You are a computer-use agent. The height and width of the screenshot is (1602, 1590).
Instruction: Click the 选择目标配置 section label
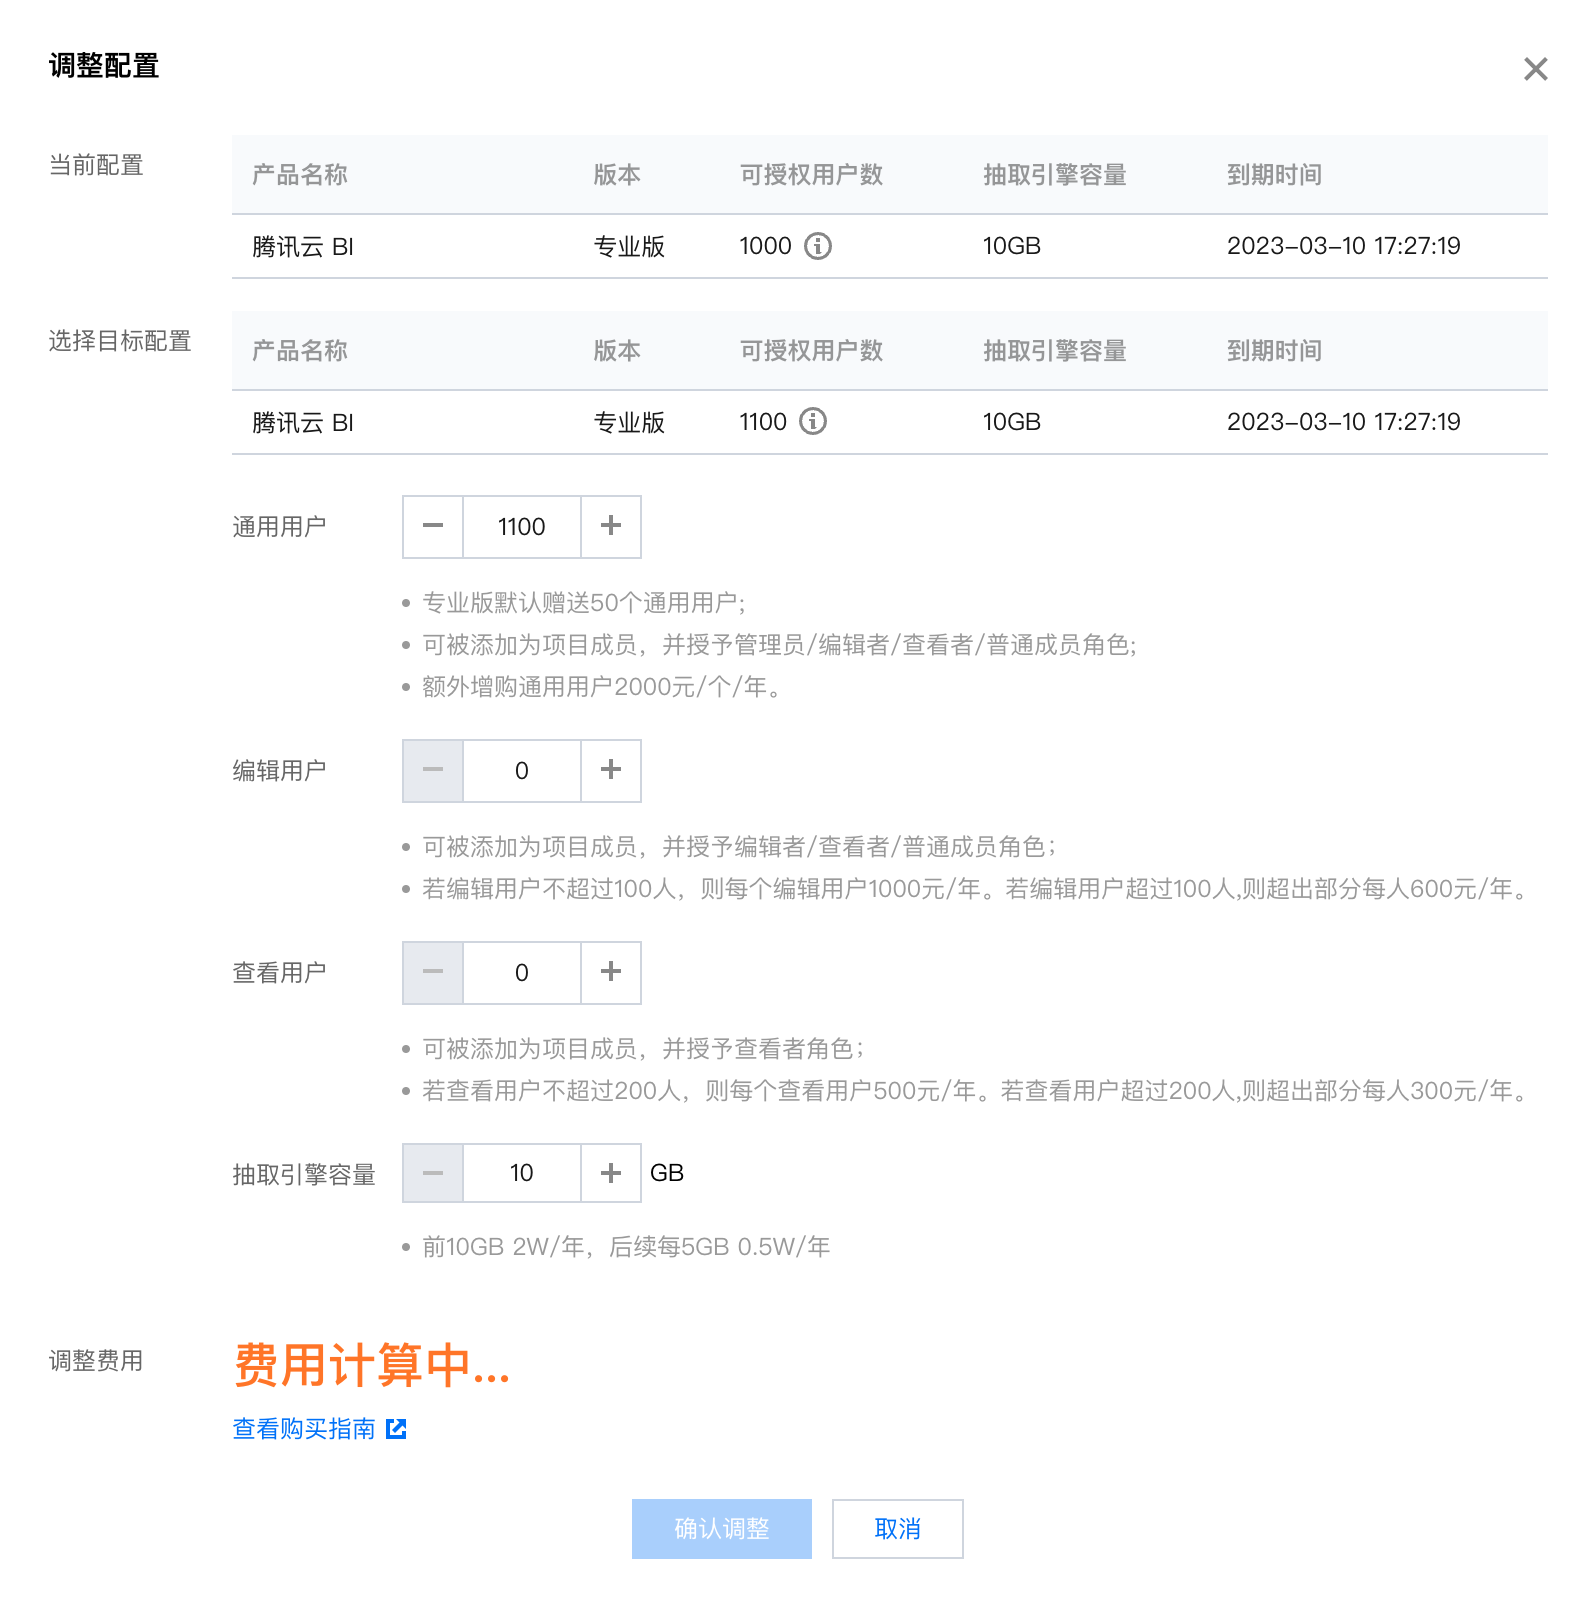tap(120, 341)
